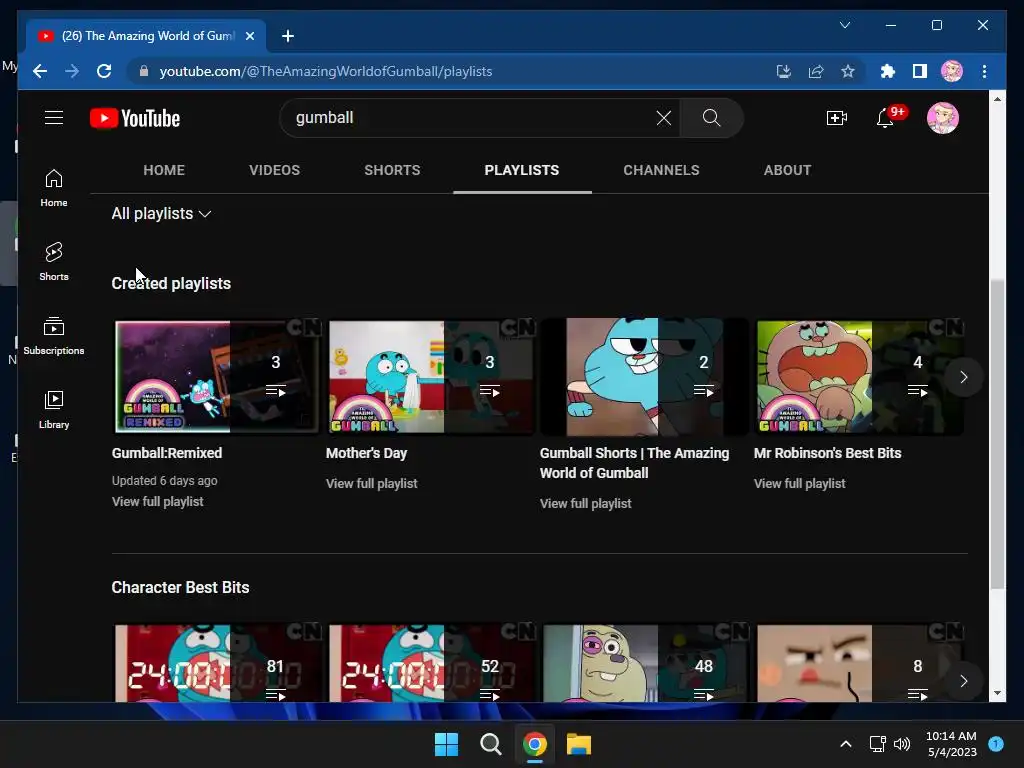Open the 48-video playlist thumbnail
The image size is (1024, 768).
[x=645, y=663]
